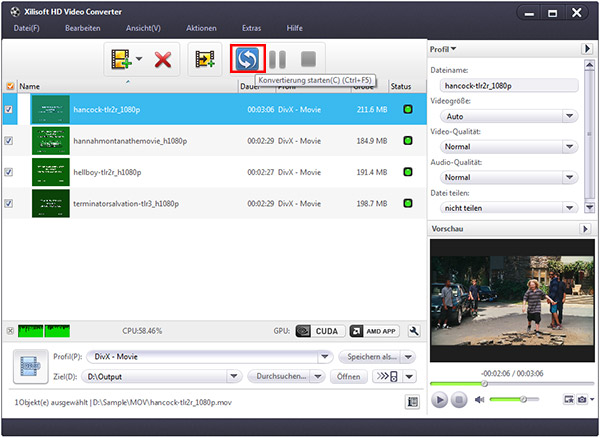Viewport: 600px width, 437px height.
Task: Toggle the select-all checkbox in Name header
Action: tap(10, 86)
